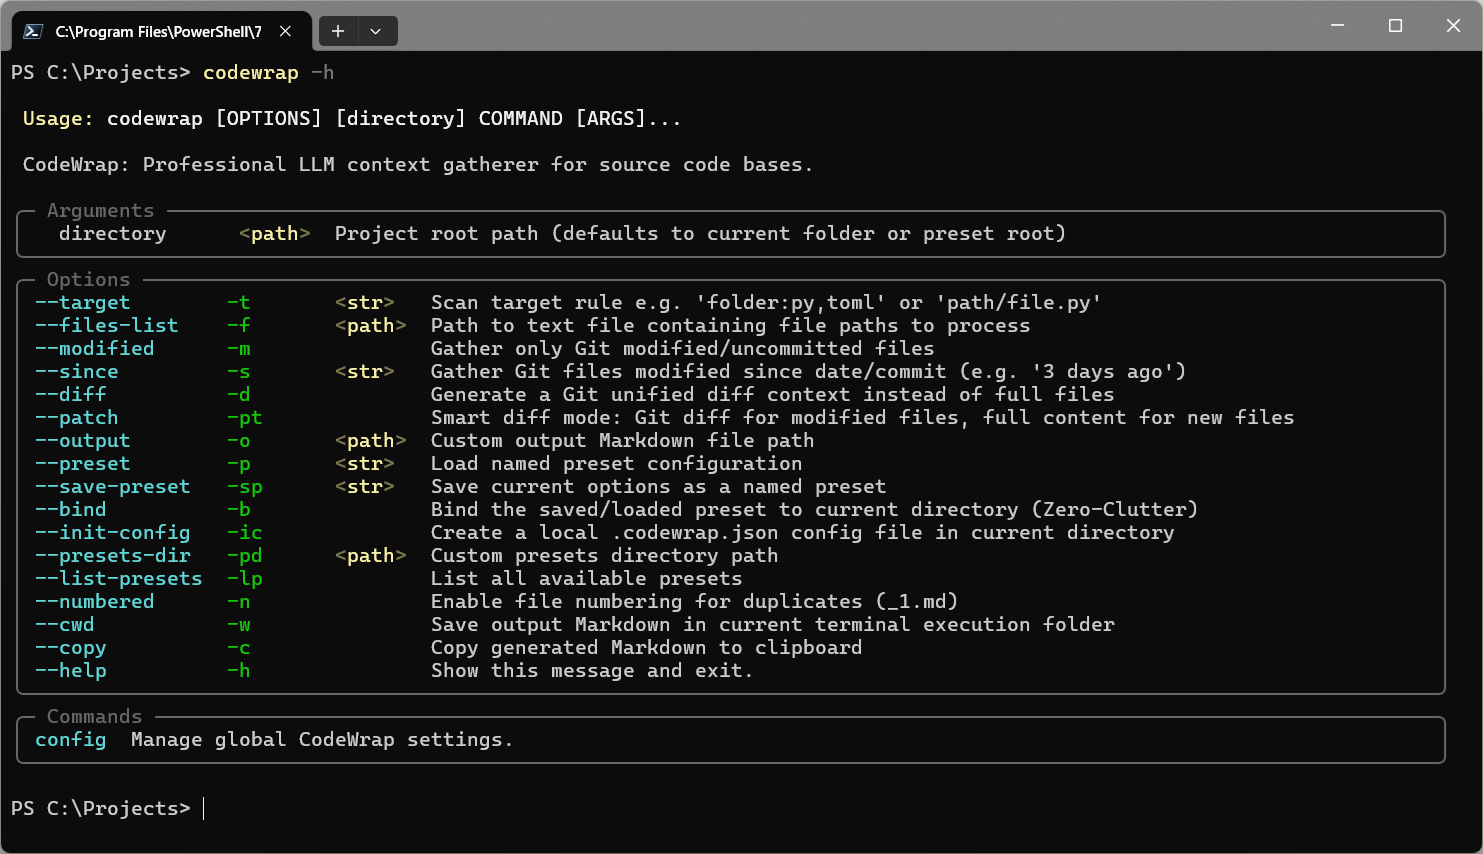Click the '--copy' option text

click(x=71, y=648)
